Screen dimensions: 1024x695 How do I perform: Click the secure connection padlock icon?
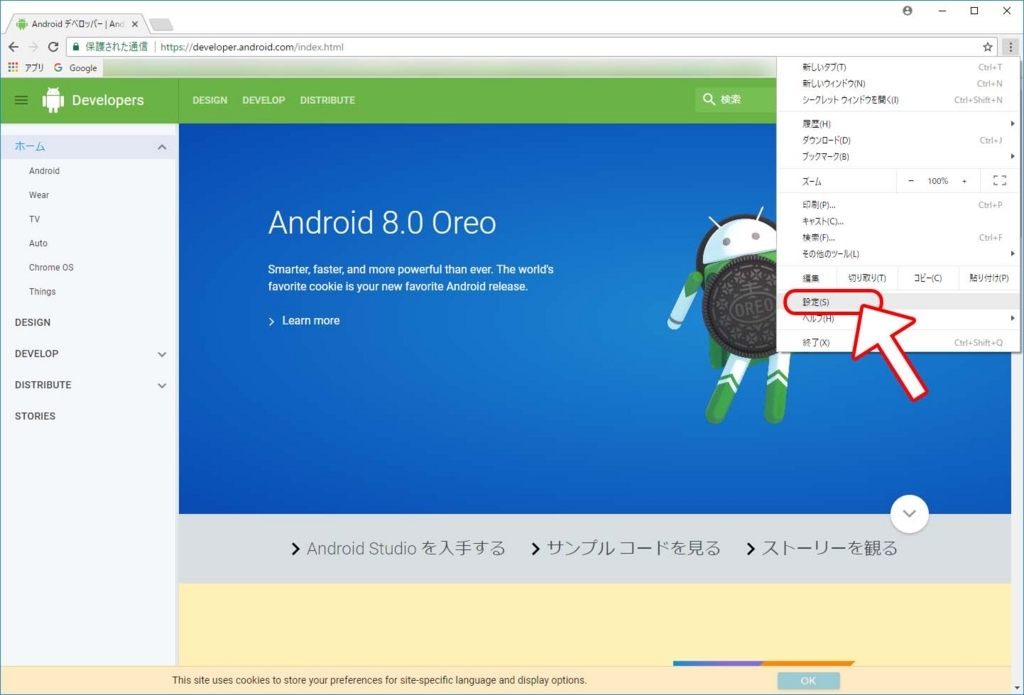pos(76,47)
